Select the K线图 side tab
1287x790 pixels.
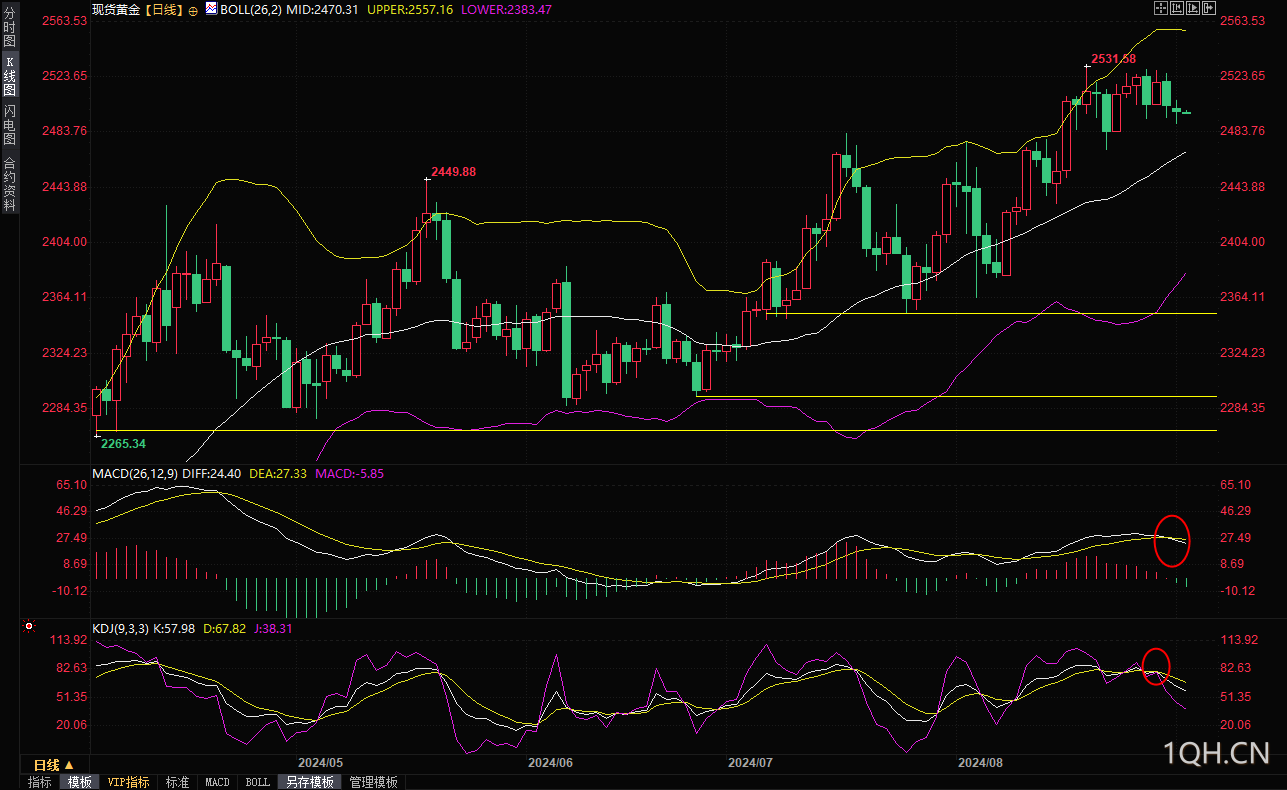(9, 76)
